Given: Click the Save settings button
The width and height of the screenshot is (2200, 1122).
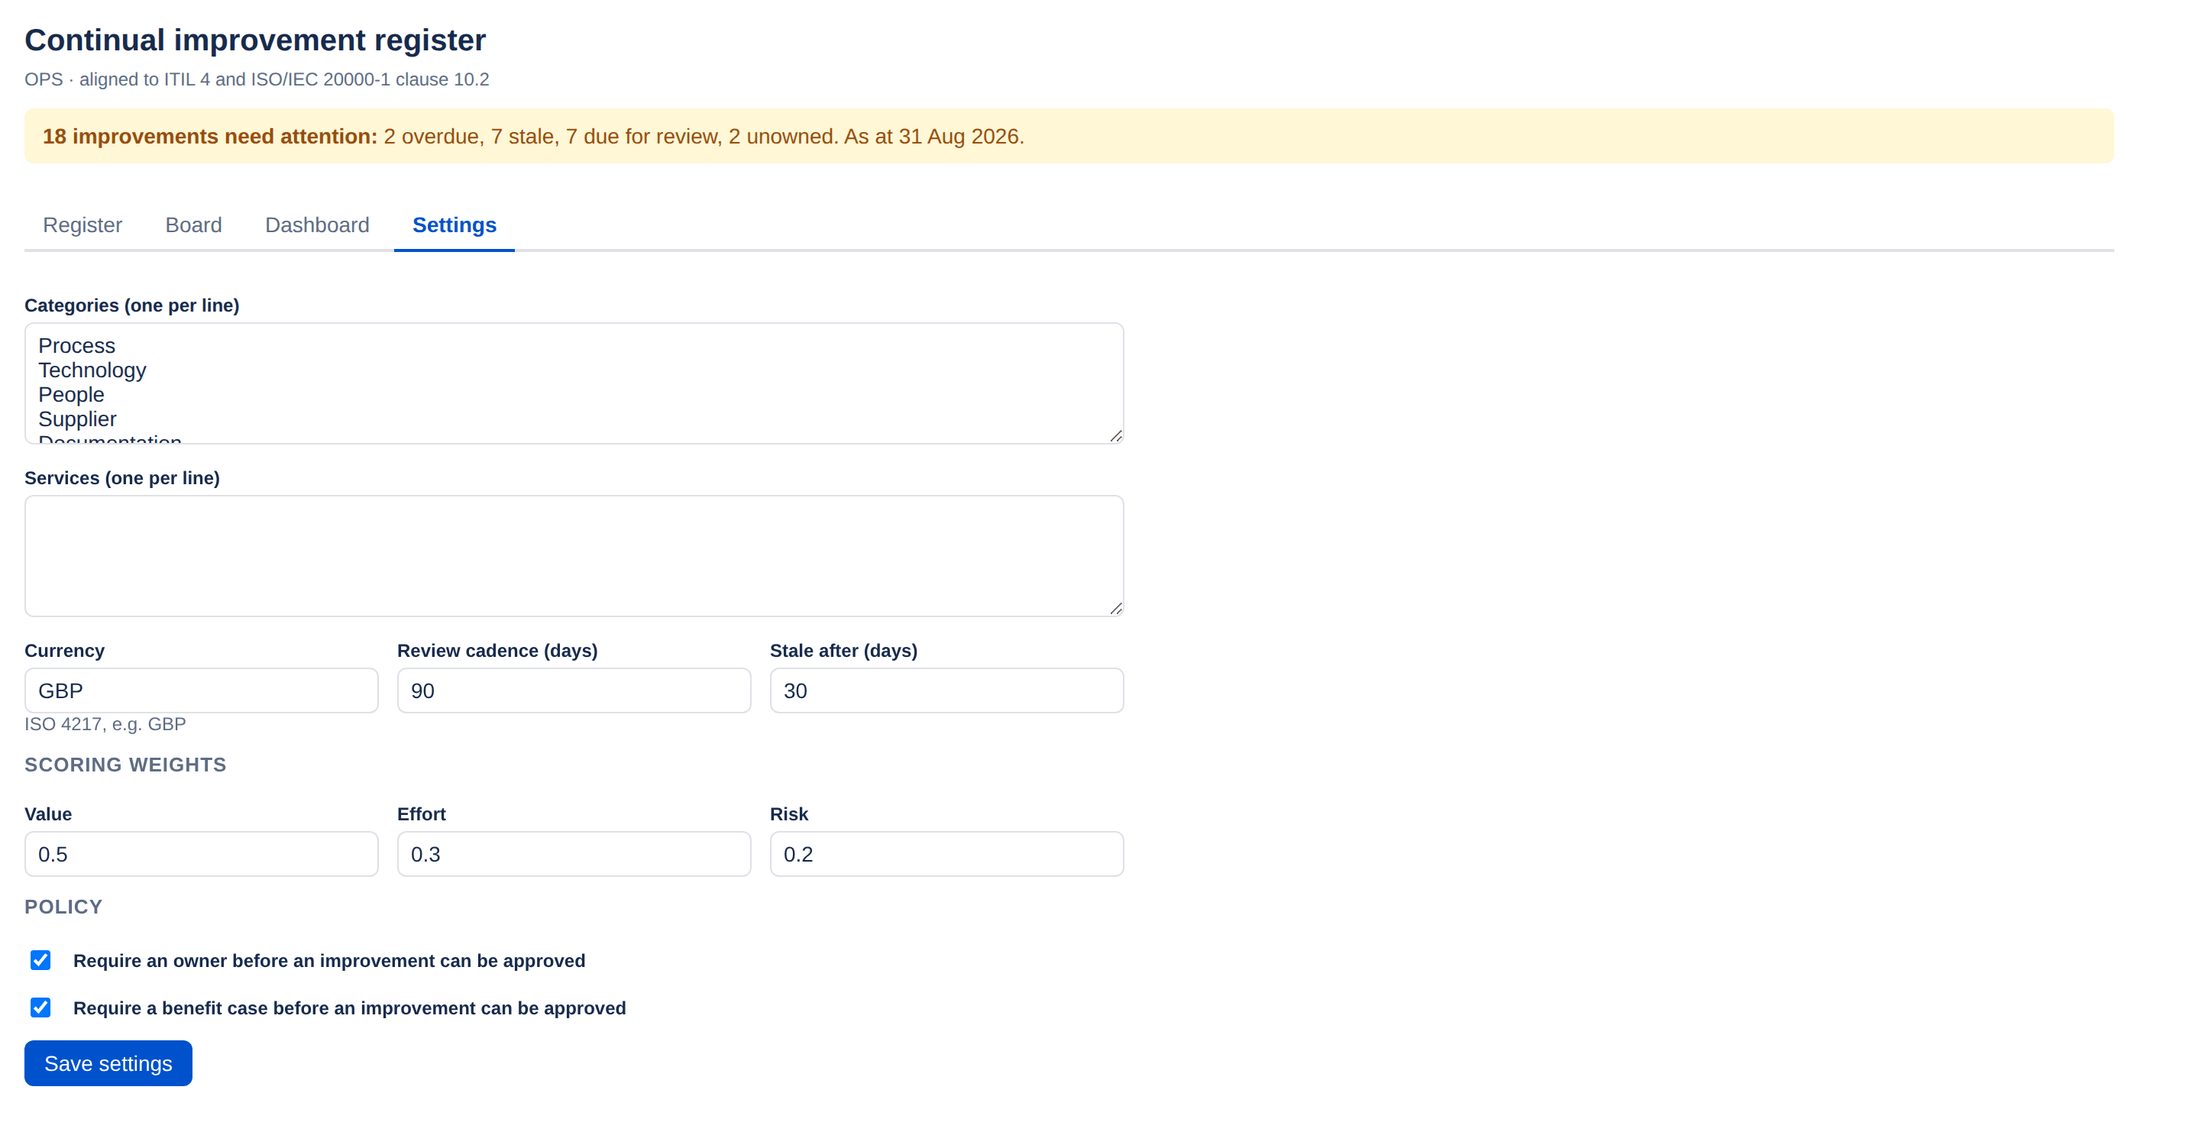Looking at the screenshot, I should click(x=108, y=1063).
